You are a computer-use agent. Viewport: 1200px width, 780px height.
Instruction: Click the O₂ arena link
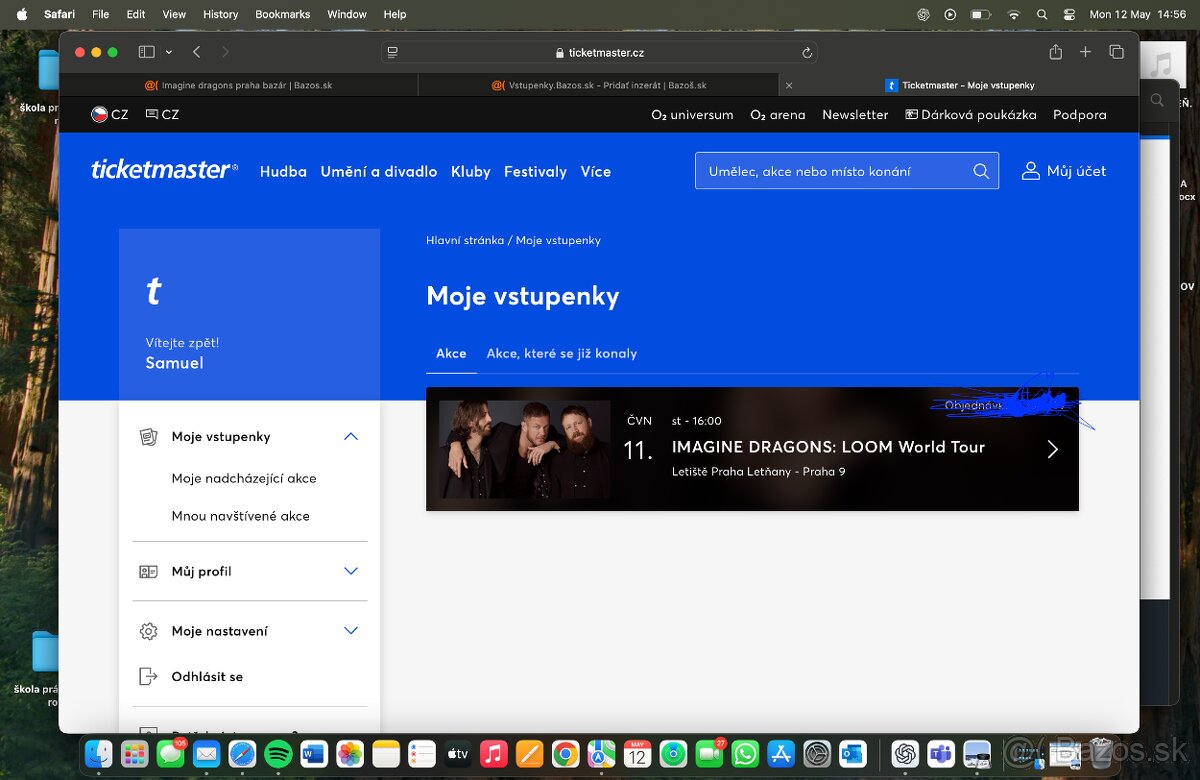pyautogui.click(x=778, y=114)
